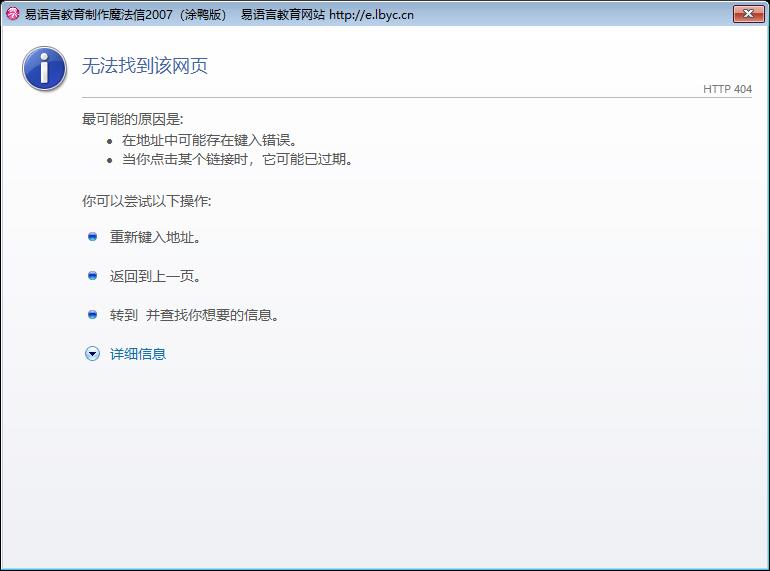Click 当你点击某个链接时 line
Viewport: 770px width, 571px height.
tap(238, 160)
